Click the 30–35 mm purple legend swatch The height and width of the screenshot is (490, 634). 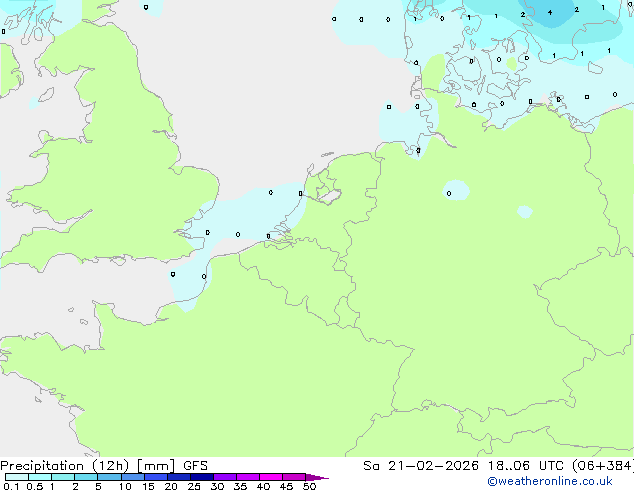pos(225,477)
